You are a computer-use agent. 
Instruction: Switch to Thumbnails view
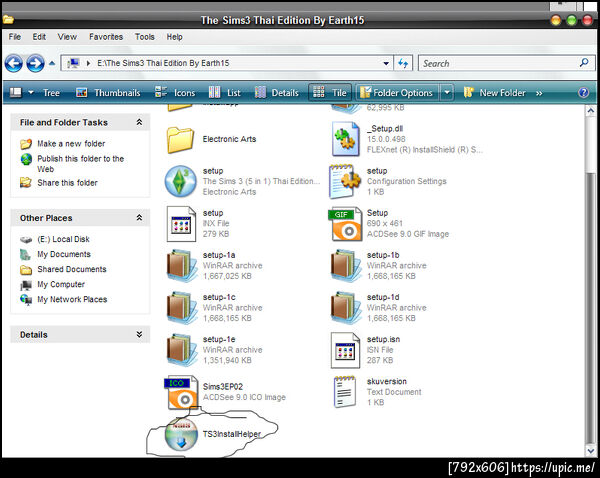[108, 93]
